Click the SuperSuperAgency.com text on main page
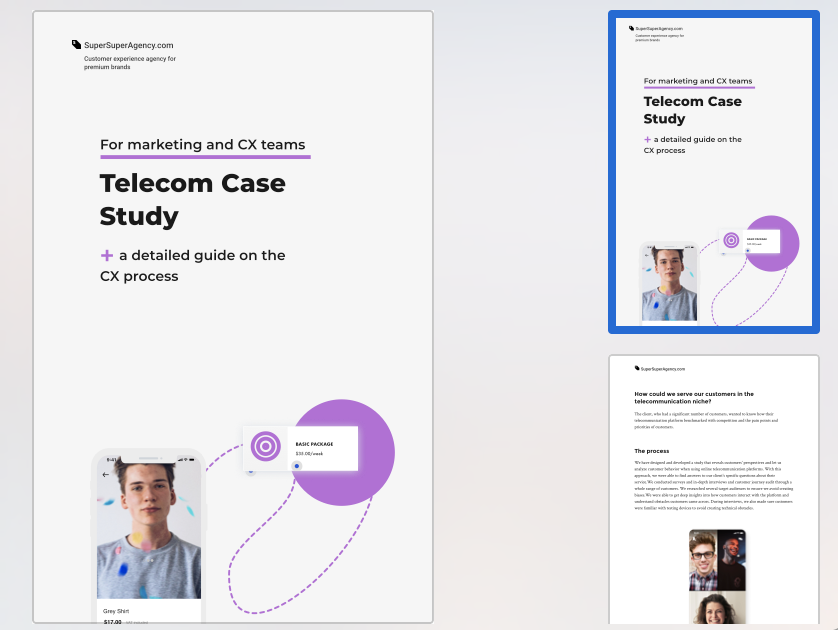The width and height of the screenshot is (838, 630). tap(129, 45)
